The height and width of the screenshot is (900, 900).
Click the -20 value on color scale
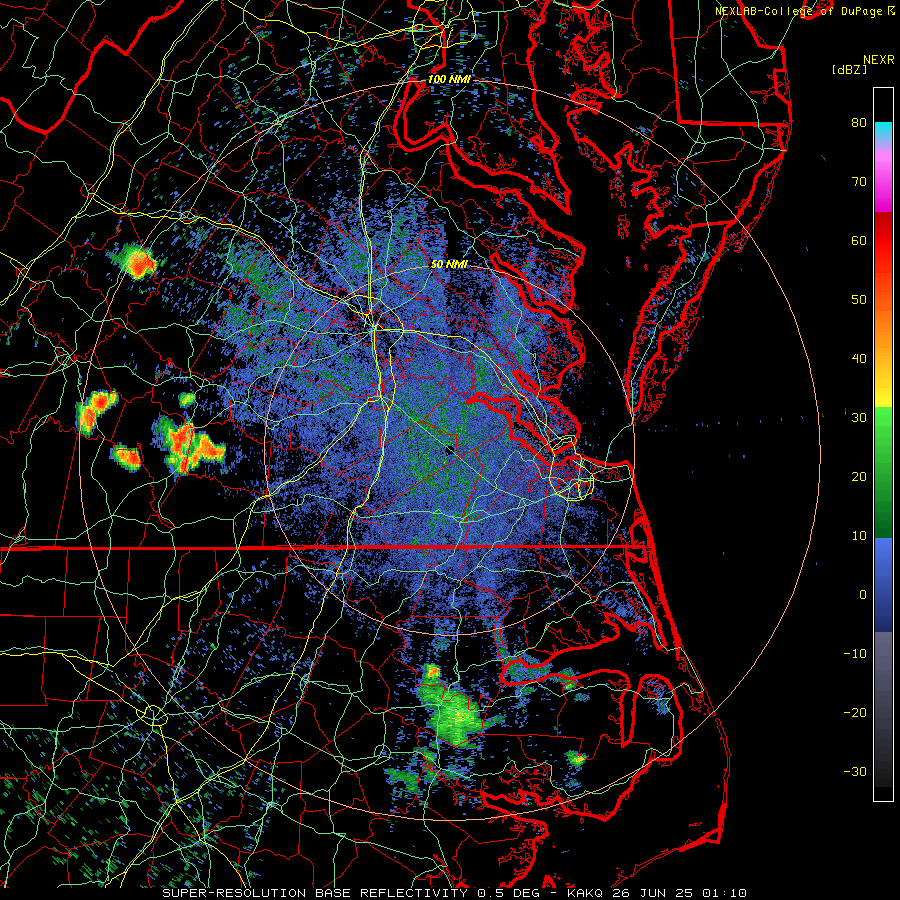click(855, 713)
